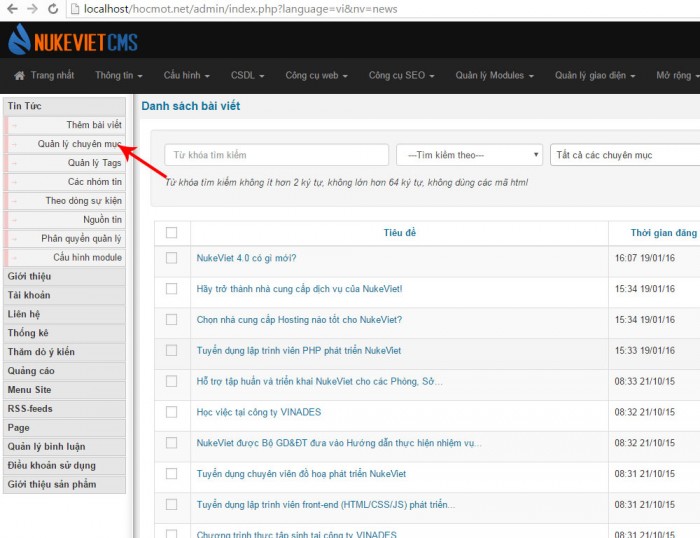
Task: Click the browser forward arrow
Action: point(32,8)
